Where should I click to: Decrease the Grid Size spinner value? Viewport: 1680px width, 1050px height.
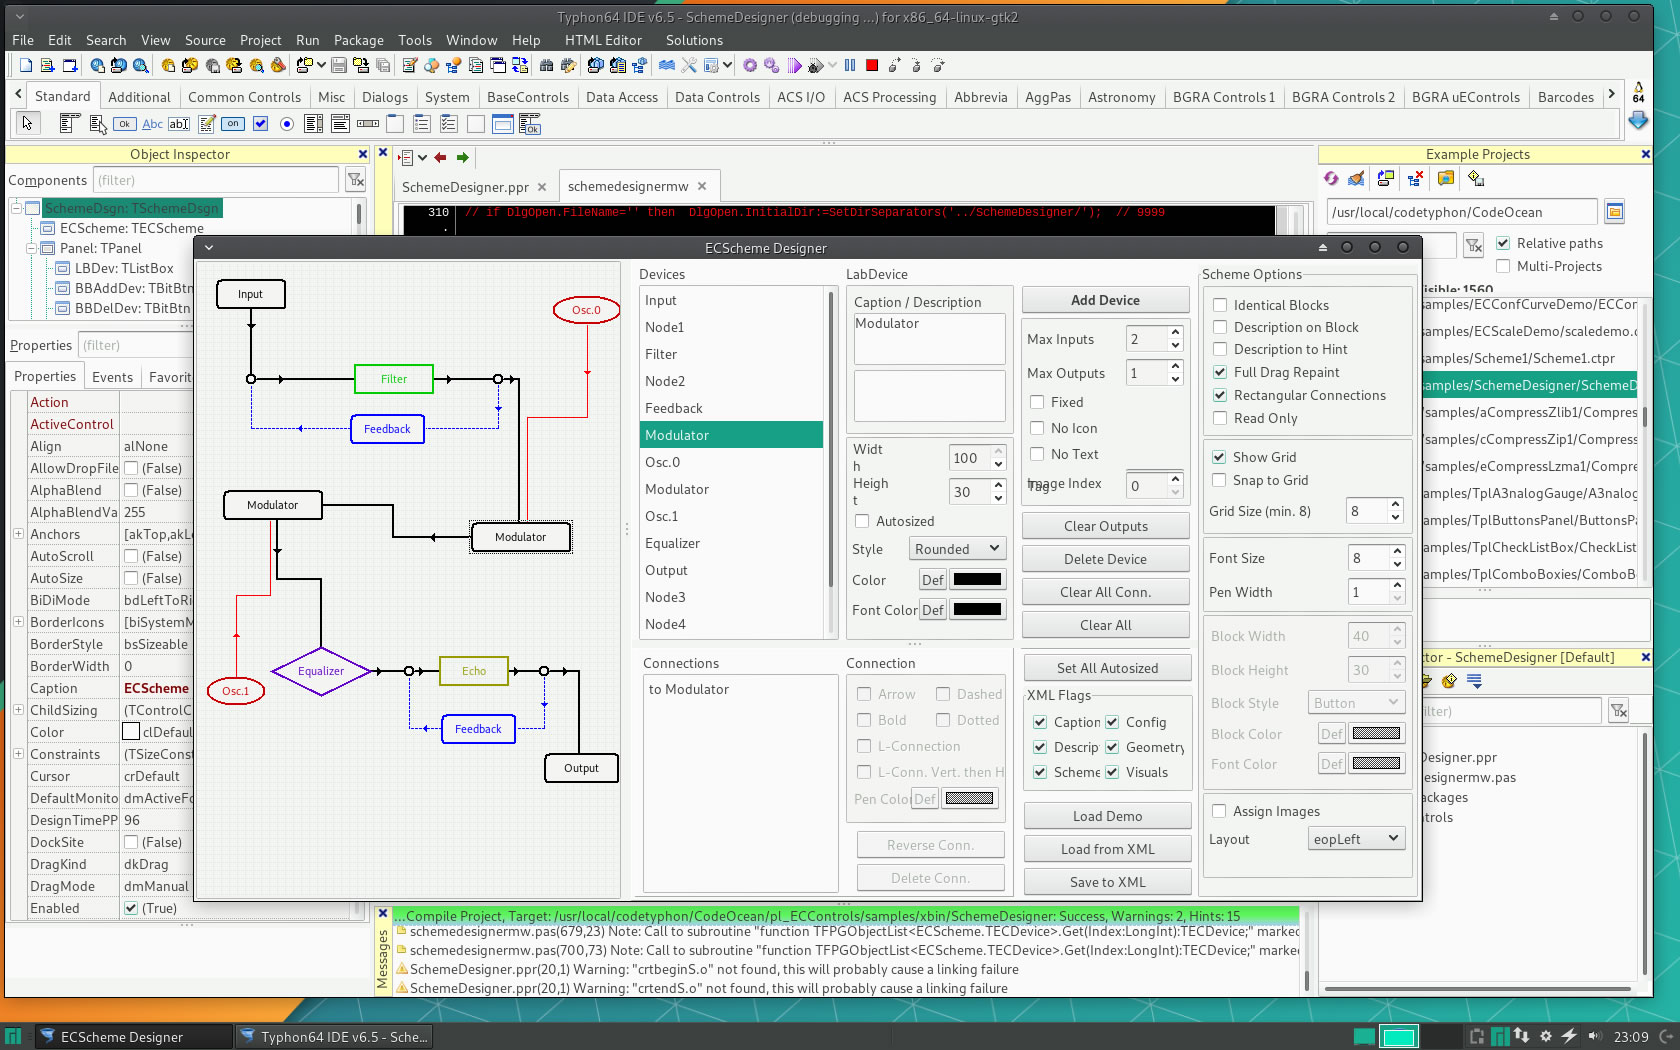pos(1395,517)
